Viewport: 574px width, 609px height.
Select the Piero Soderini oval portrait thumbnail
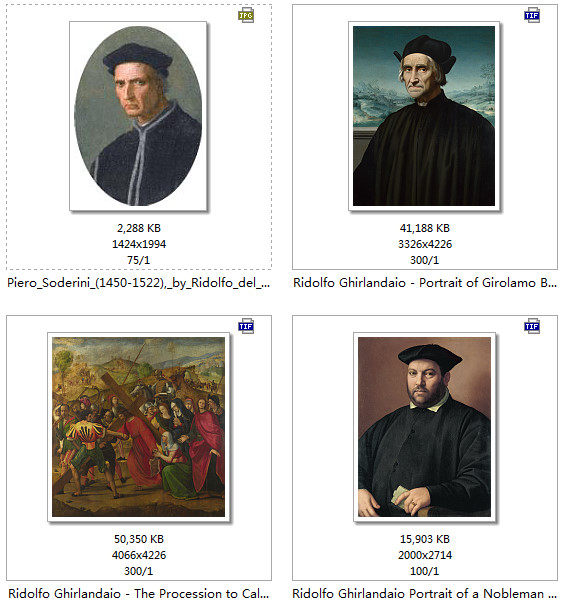[138, 116]
